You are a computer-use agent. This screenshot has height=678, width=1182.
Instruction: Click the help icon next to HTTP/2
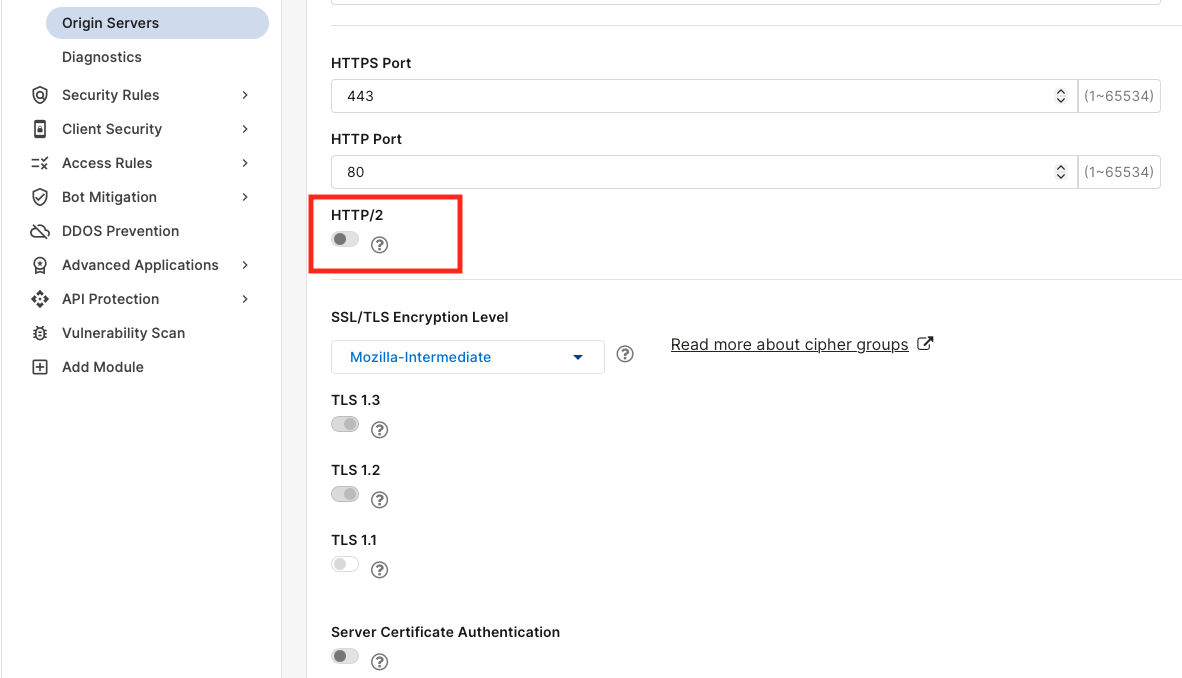[379, 245]
